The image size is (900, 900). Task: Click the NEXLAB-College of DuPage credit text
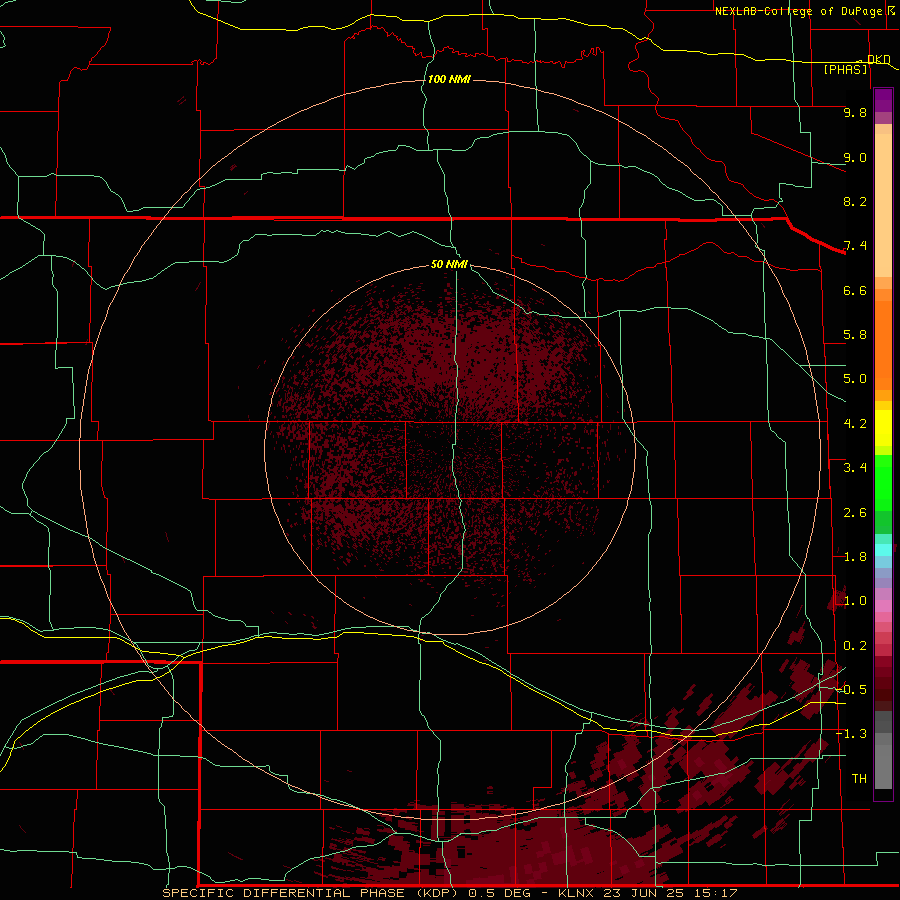798,11
